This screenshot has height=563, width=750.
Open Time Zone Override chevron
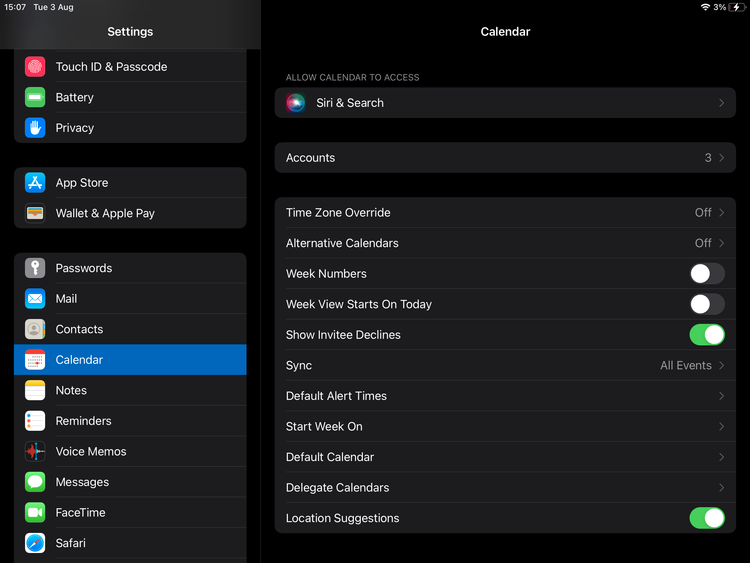pos(721,212)
